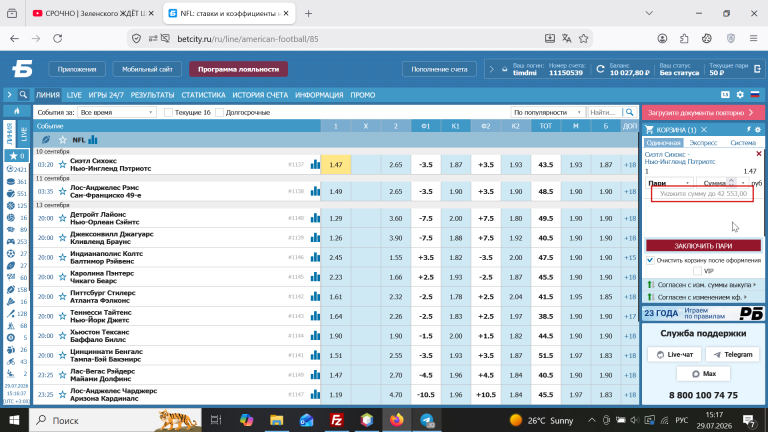
Task: Expand Согласен с изменением кф. option
Action: tap(703, 297)
